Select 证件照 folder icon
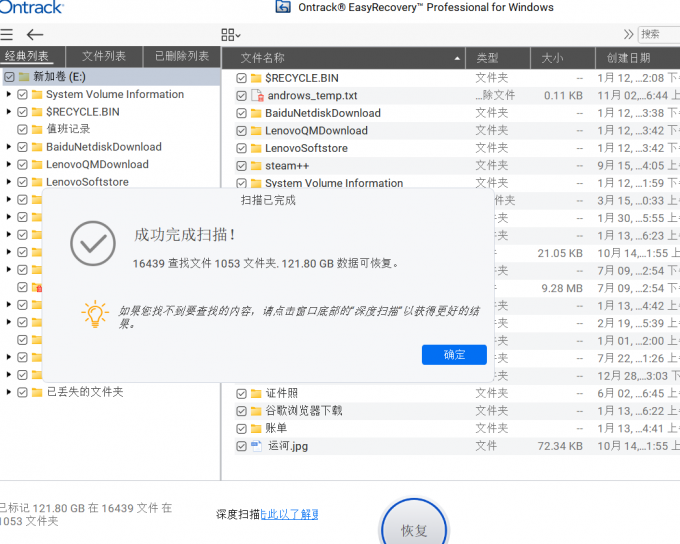The width and height of the screenshot is (680, 544). point(256,393)
